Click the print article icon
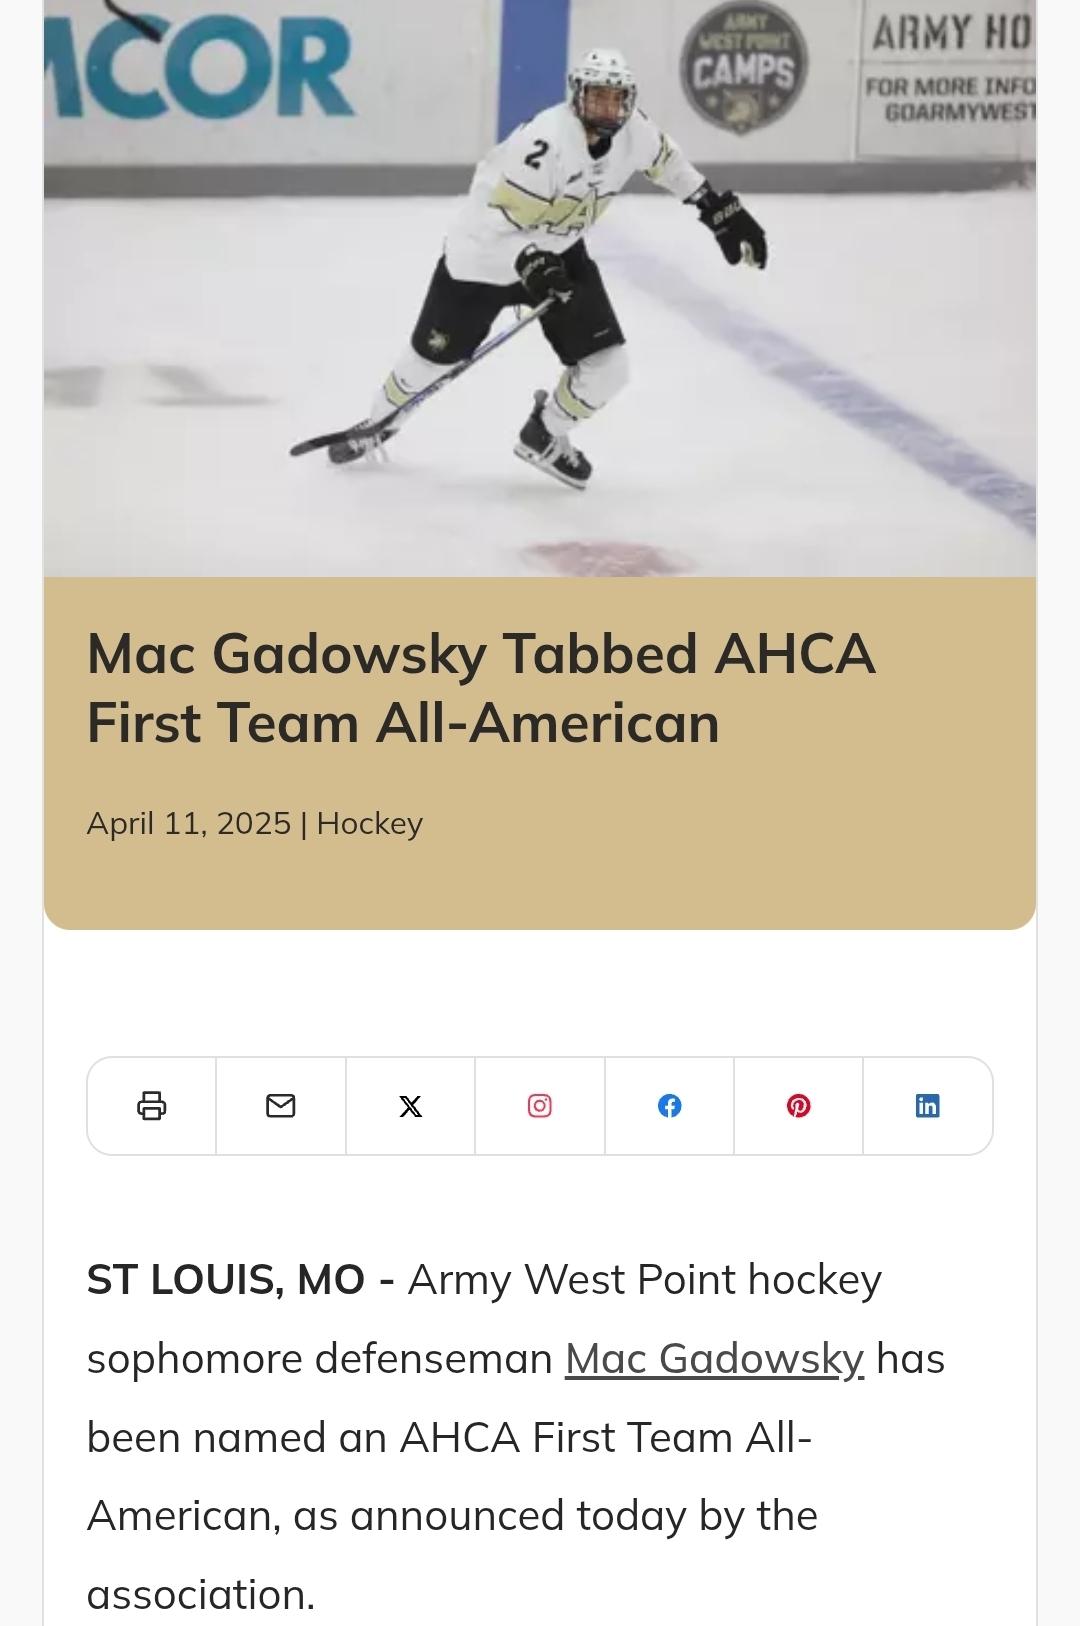Viewport: 1080px width, 1626px height. (x=151, y=1106)
